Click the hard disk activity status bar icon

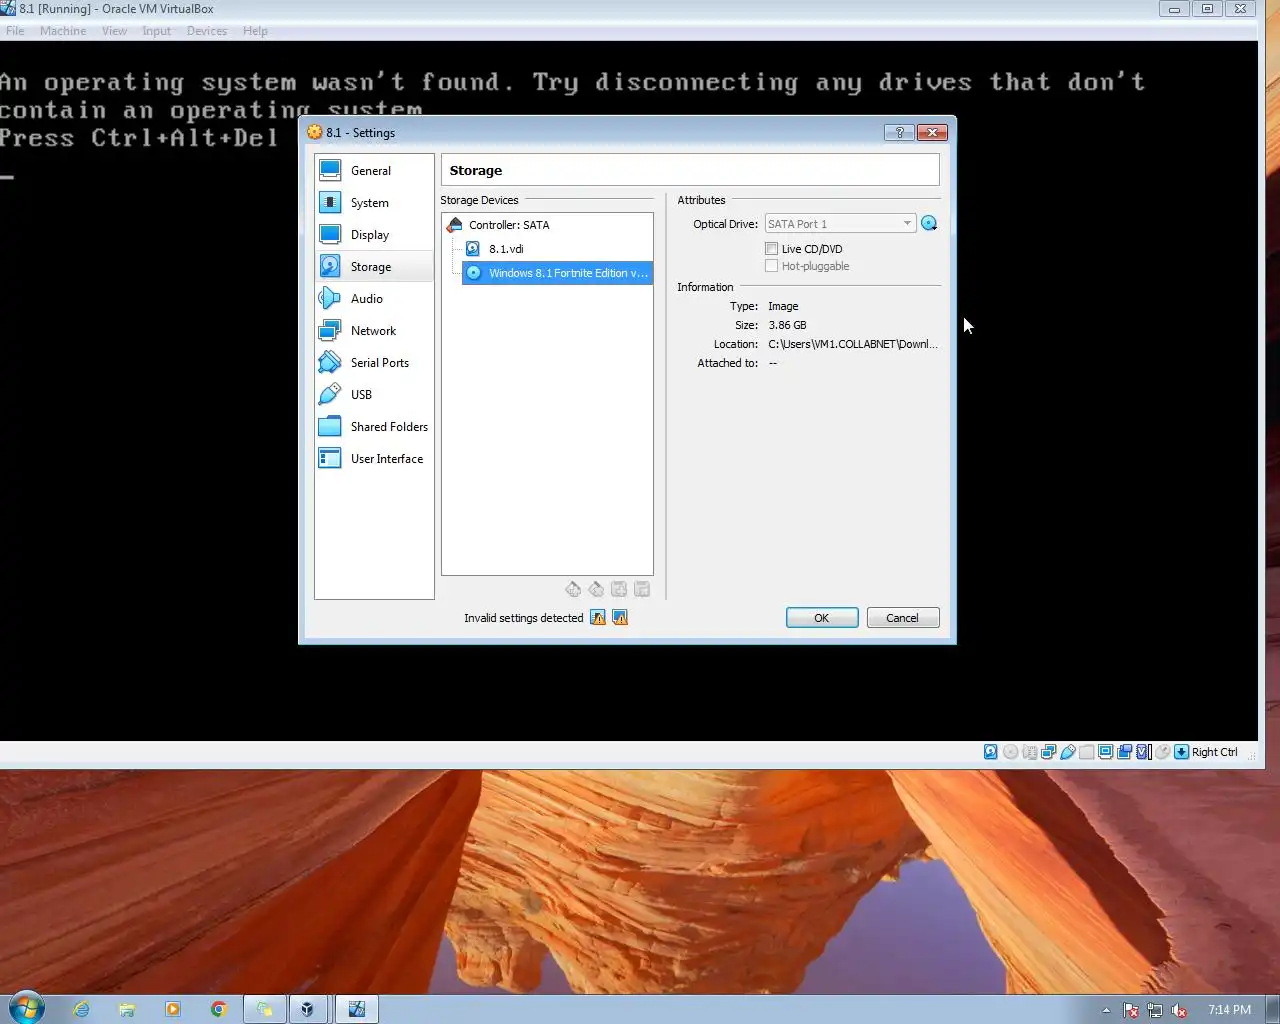click(991, 752)
